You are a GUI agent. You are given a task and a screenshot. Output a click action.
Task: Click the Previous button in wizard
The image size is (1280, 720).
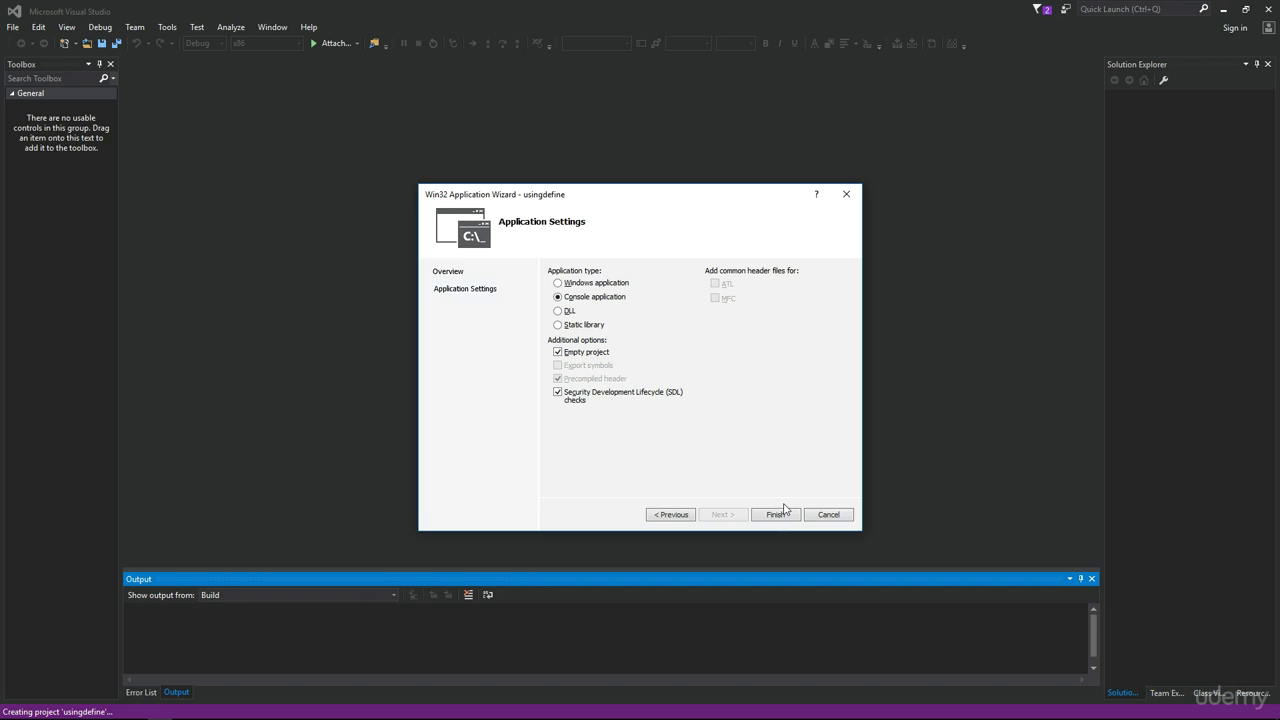[671, 515]
